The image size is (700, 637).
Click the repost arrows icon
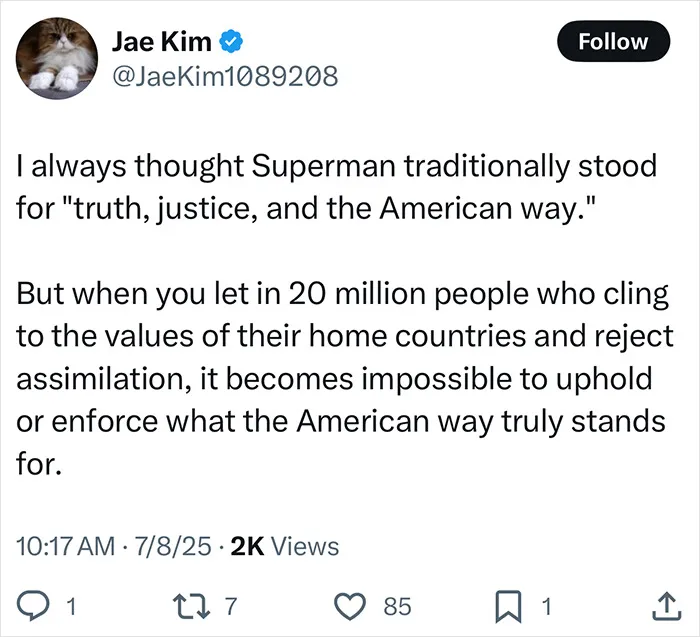[191, 606]
